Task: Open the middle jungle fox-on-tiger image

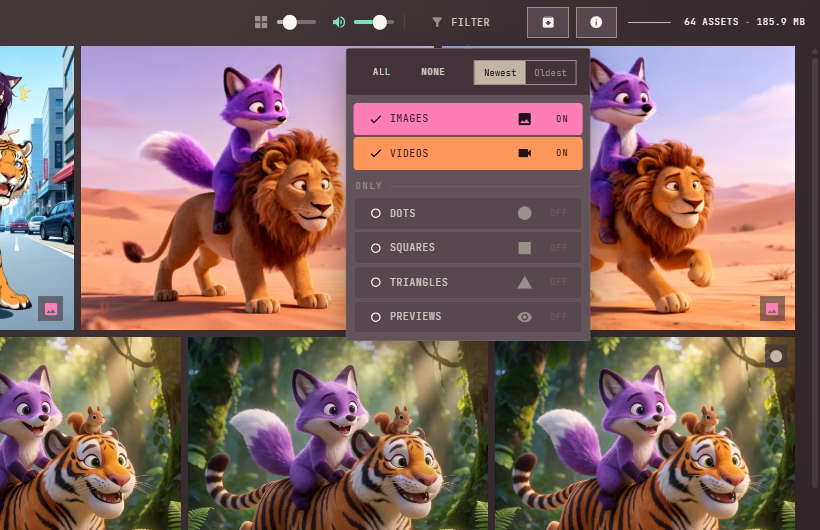Action: (x=338, y=433)
